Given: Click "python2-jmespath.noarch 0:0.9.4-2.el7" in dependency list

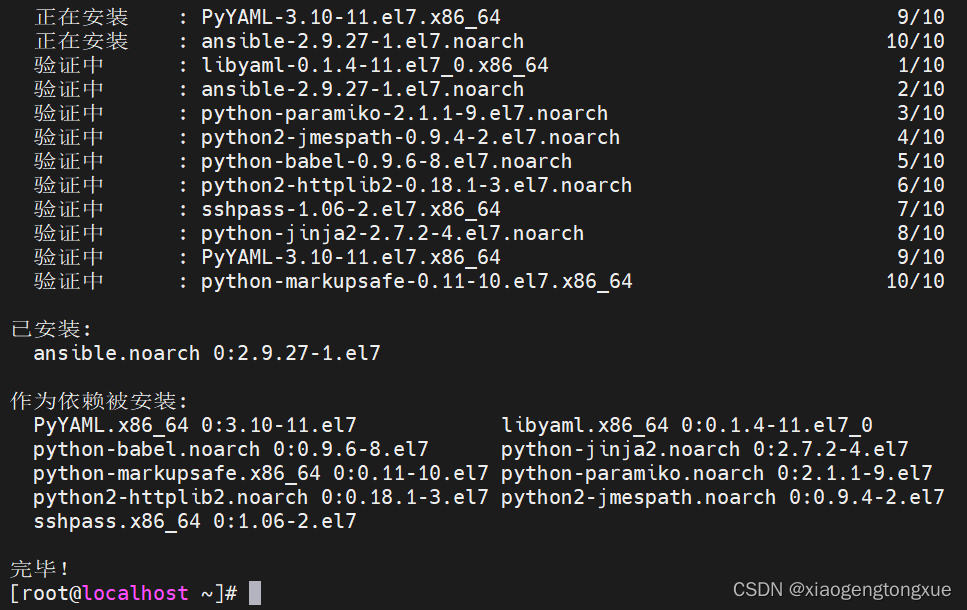Looking at the screenshot, I should coord(722,497).
